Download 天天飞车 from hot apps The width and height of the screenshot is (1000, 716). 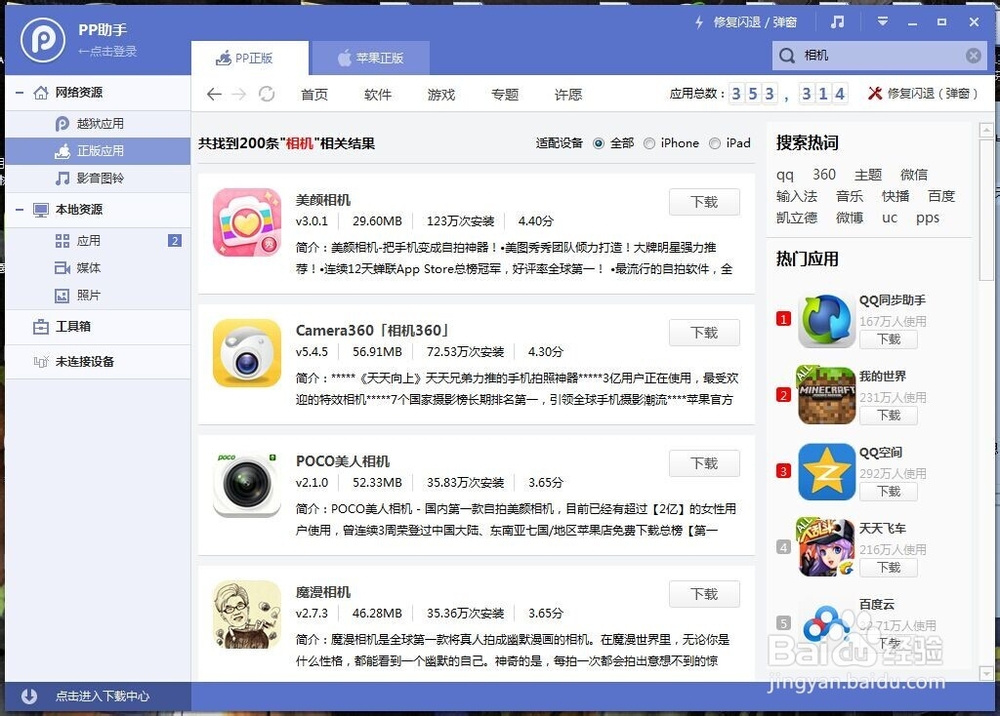tap(888, 567)
